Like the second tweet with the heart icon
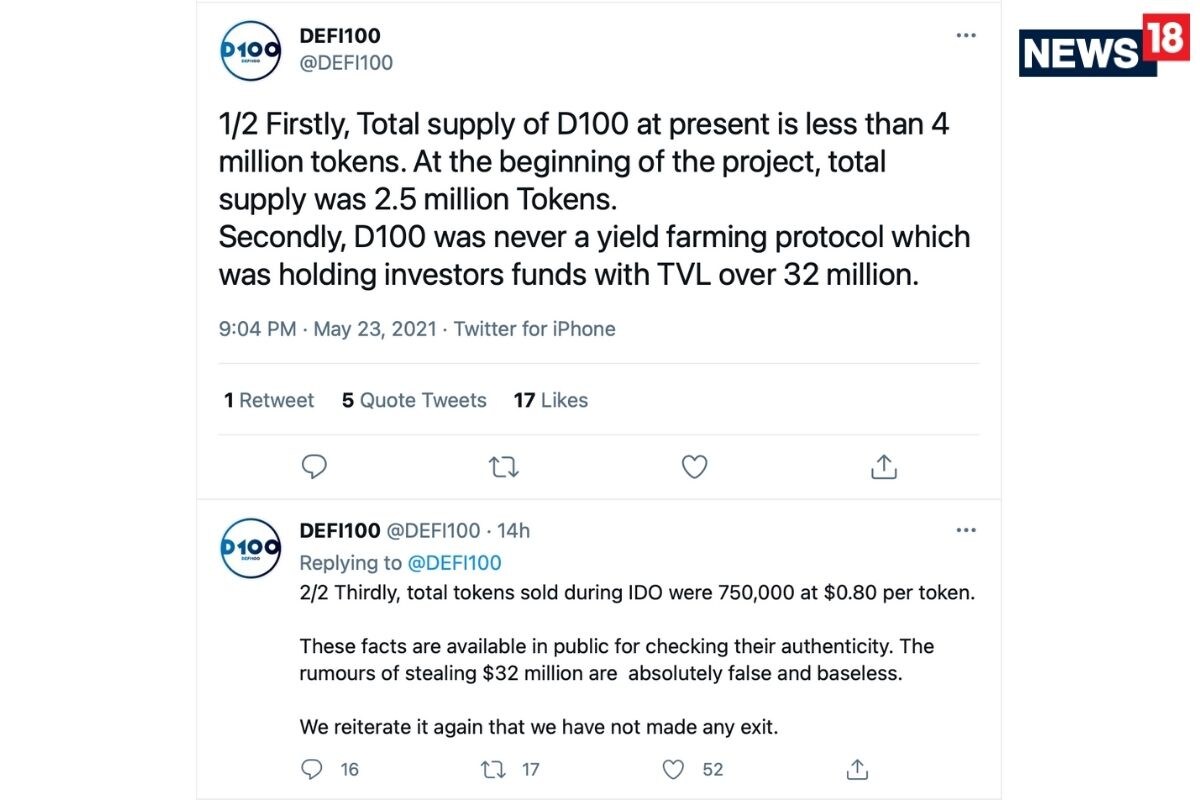The image size is (1200, 800). 671,769
